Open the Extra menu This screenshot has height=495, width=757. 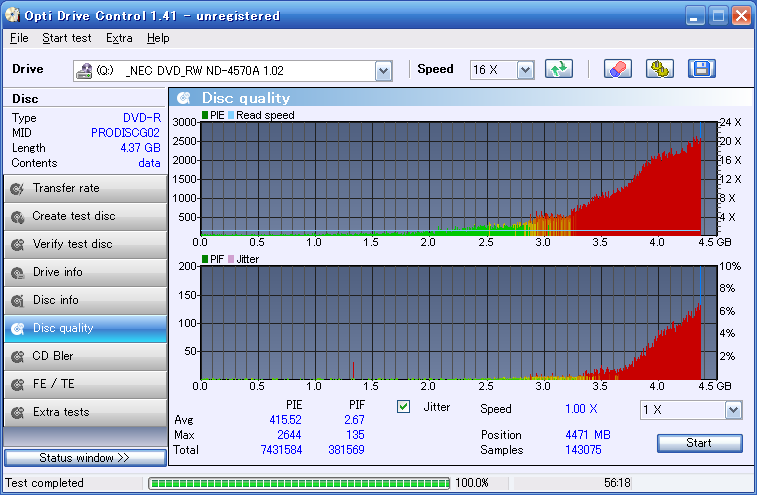[x=119, y=38]
